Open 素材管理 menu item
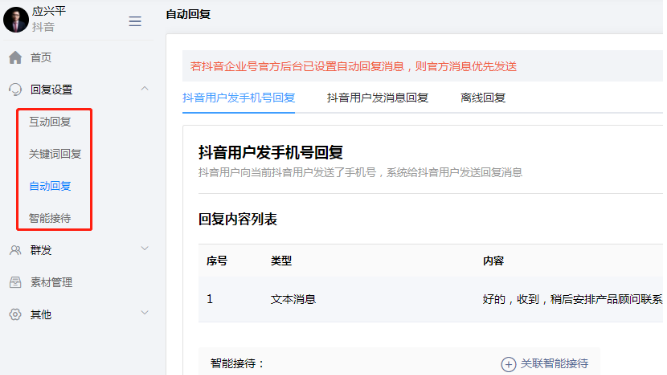667x375 pixels. tap(51, 282)
